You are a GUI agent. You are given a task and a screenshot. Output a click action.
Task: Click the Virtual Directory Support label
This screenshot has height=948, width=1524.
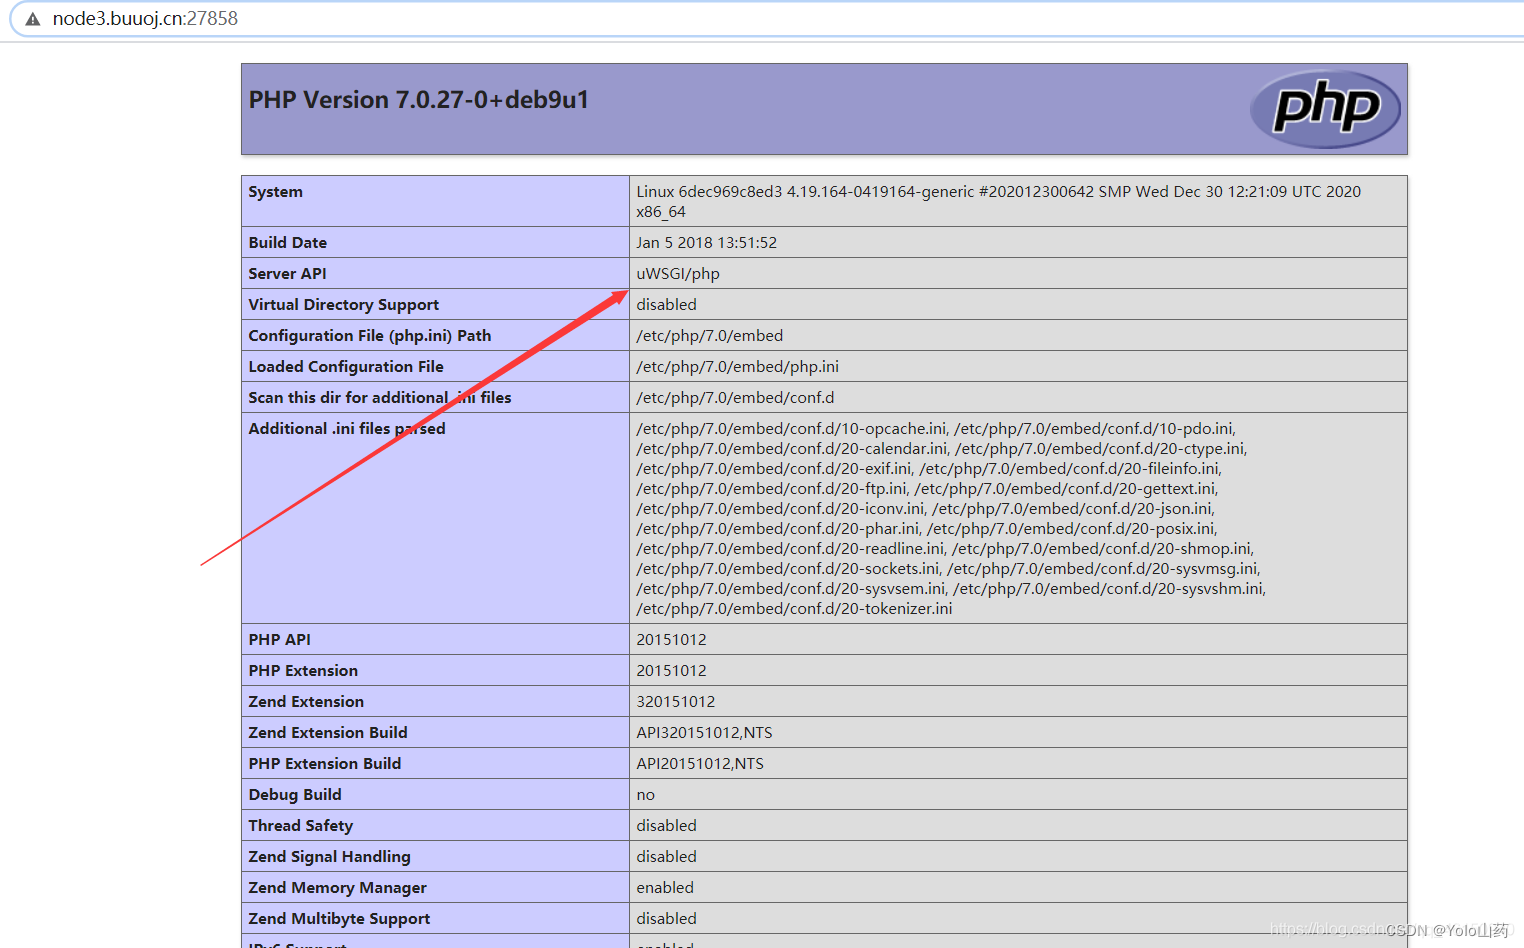click(x=344, y=305)
